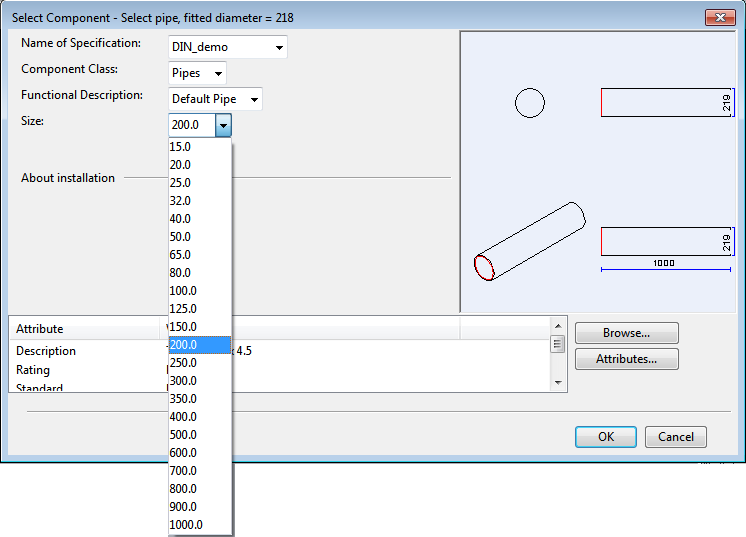
Task: Close the Select Component dialog
Action: 720,18
